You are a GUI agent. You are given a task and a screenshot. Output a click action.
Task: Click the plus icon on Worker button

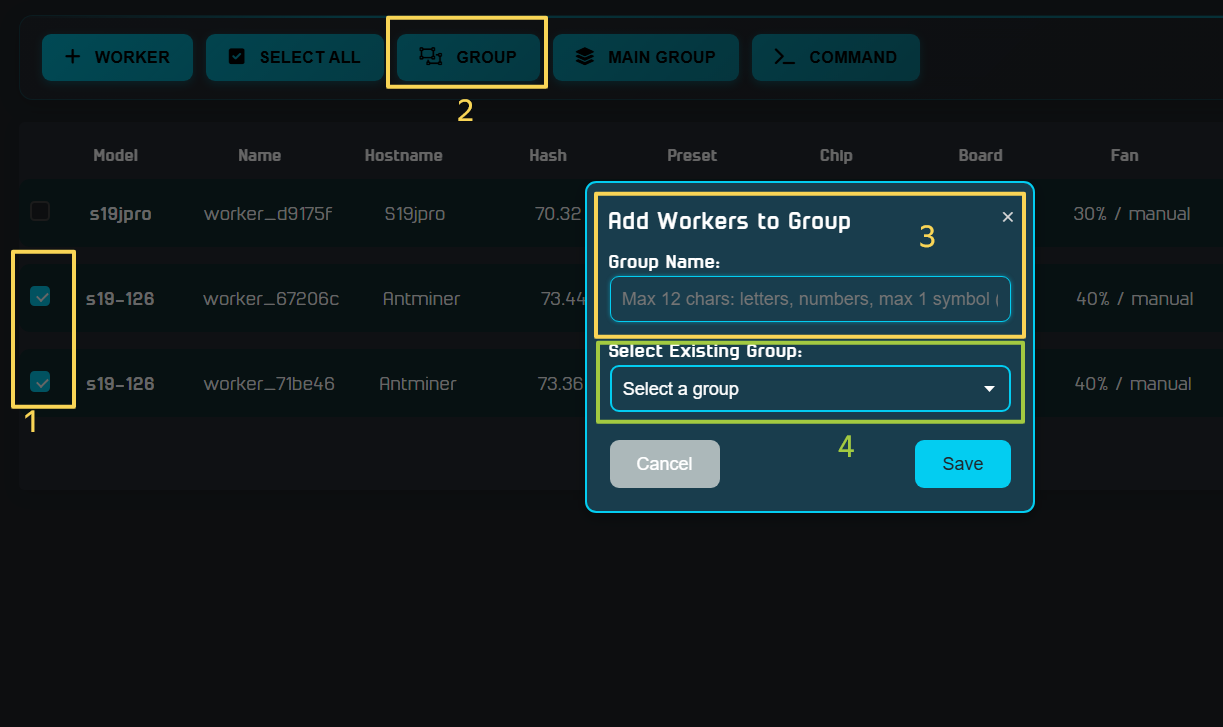(x=72, y=57)
